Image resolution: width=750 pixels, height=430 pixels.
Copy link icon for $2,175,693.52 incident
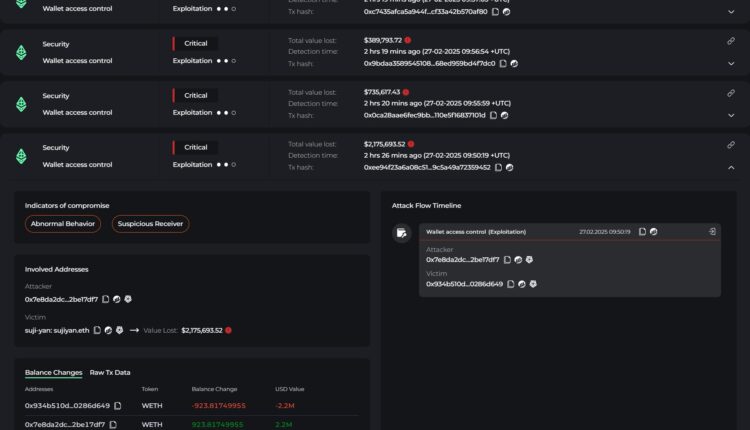[731, 145]
